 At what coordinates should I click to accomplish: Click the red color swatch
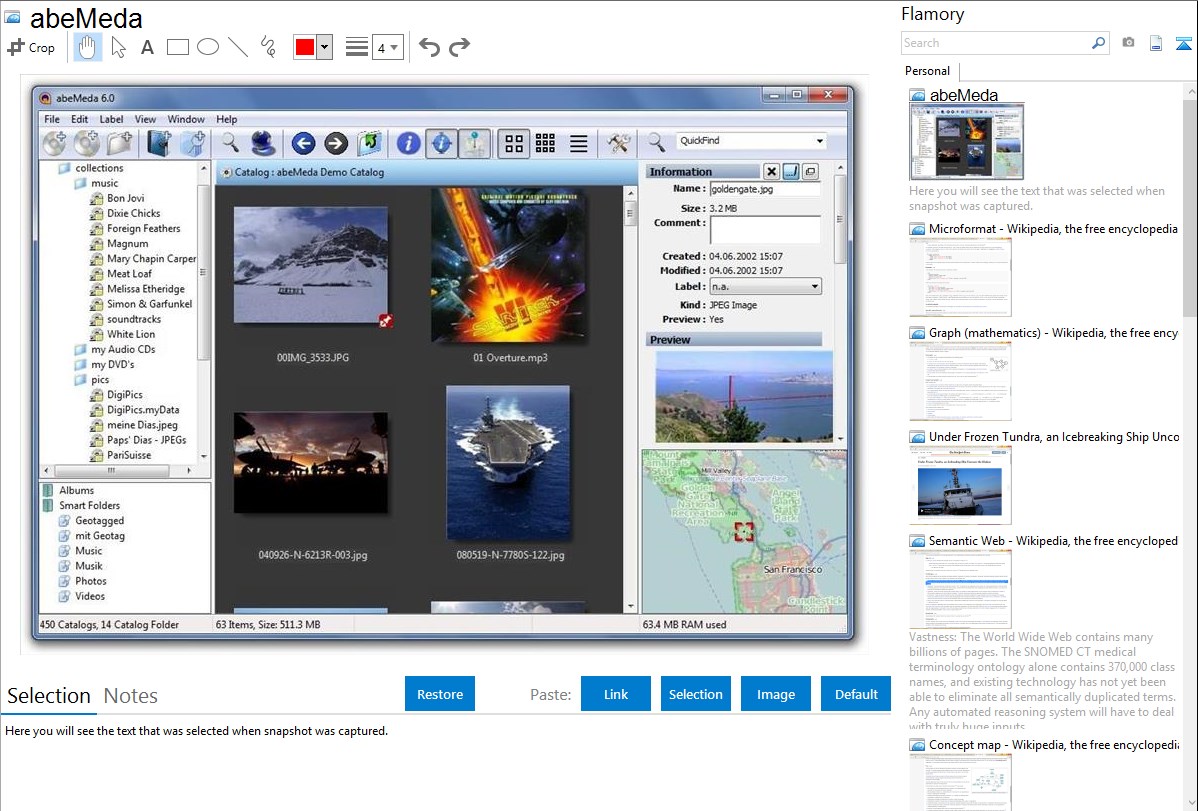pyautogui.click(x=305, y=47)
